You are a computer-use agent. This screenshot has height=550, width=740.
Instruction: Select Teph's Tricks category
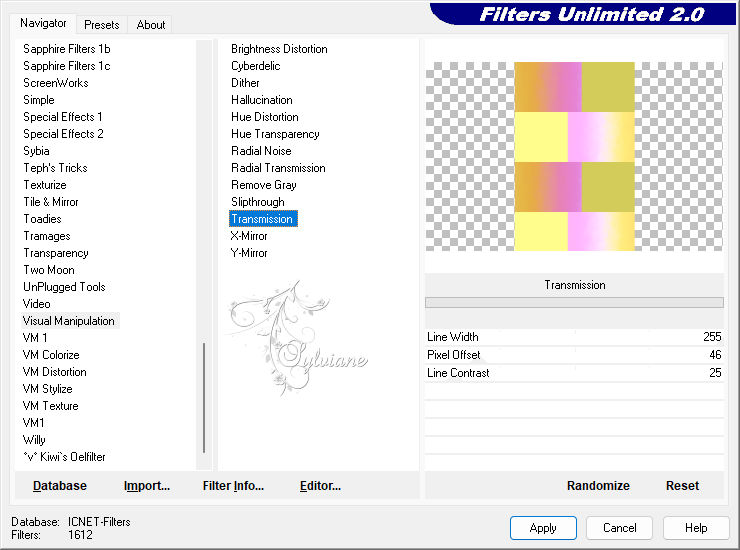pos(55,168)
